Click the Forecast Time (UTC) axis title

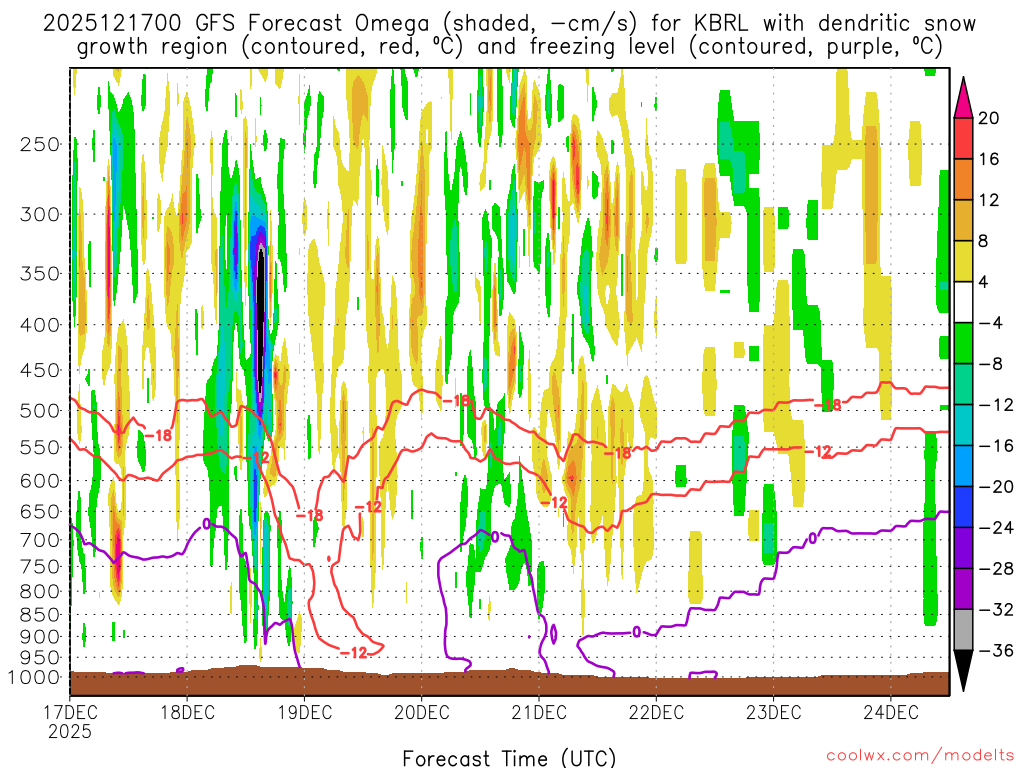tap(509, 757)
